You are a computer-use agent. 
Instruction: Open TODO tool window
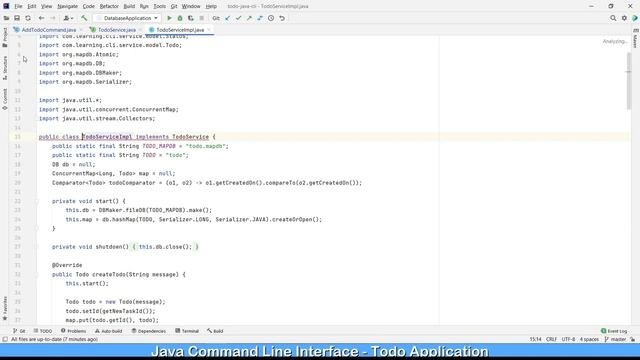(x=43, y=331)
